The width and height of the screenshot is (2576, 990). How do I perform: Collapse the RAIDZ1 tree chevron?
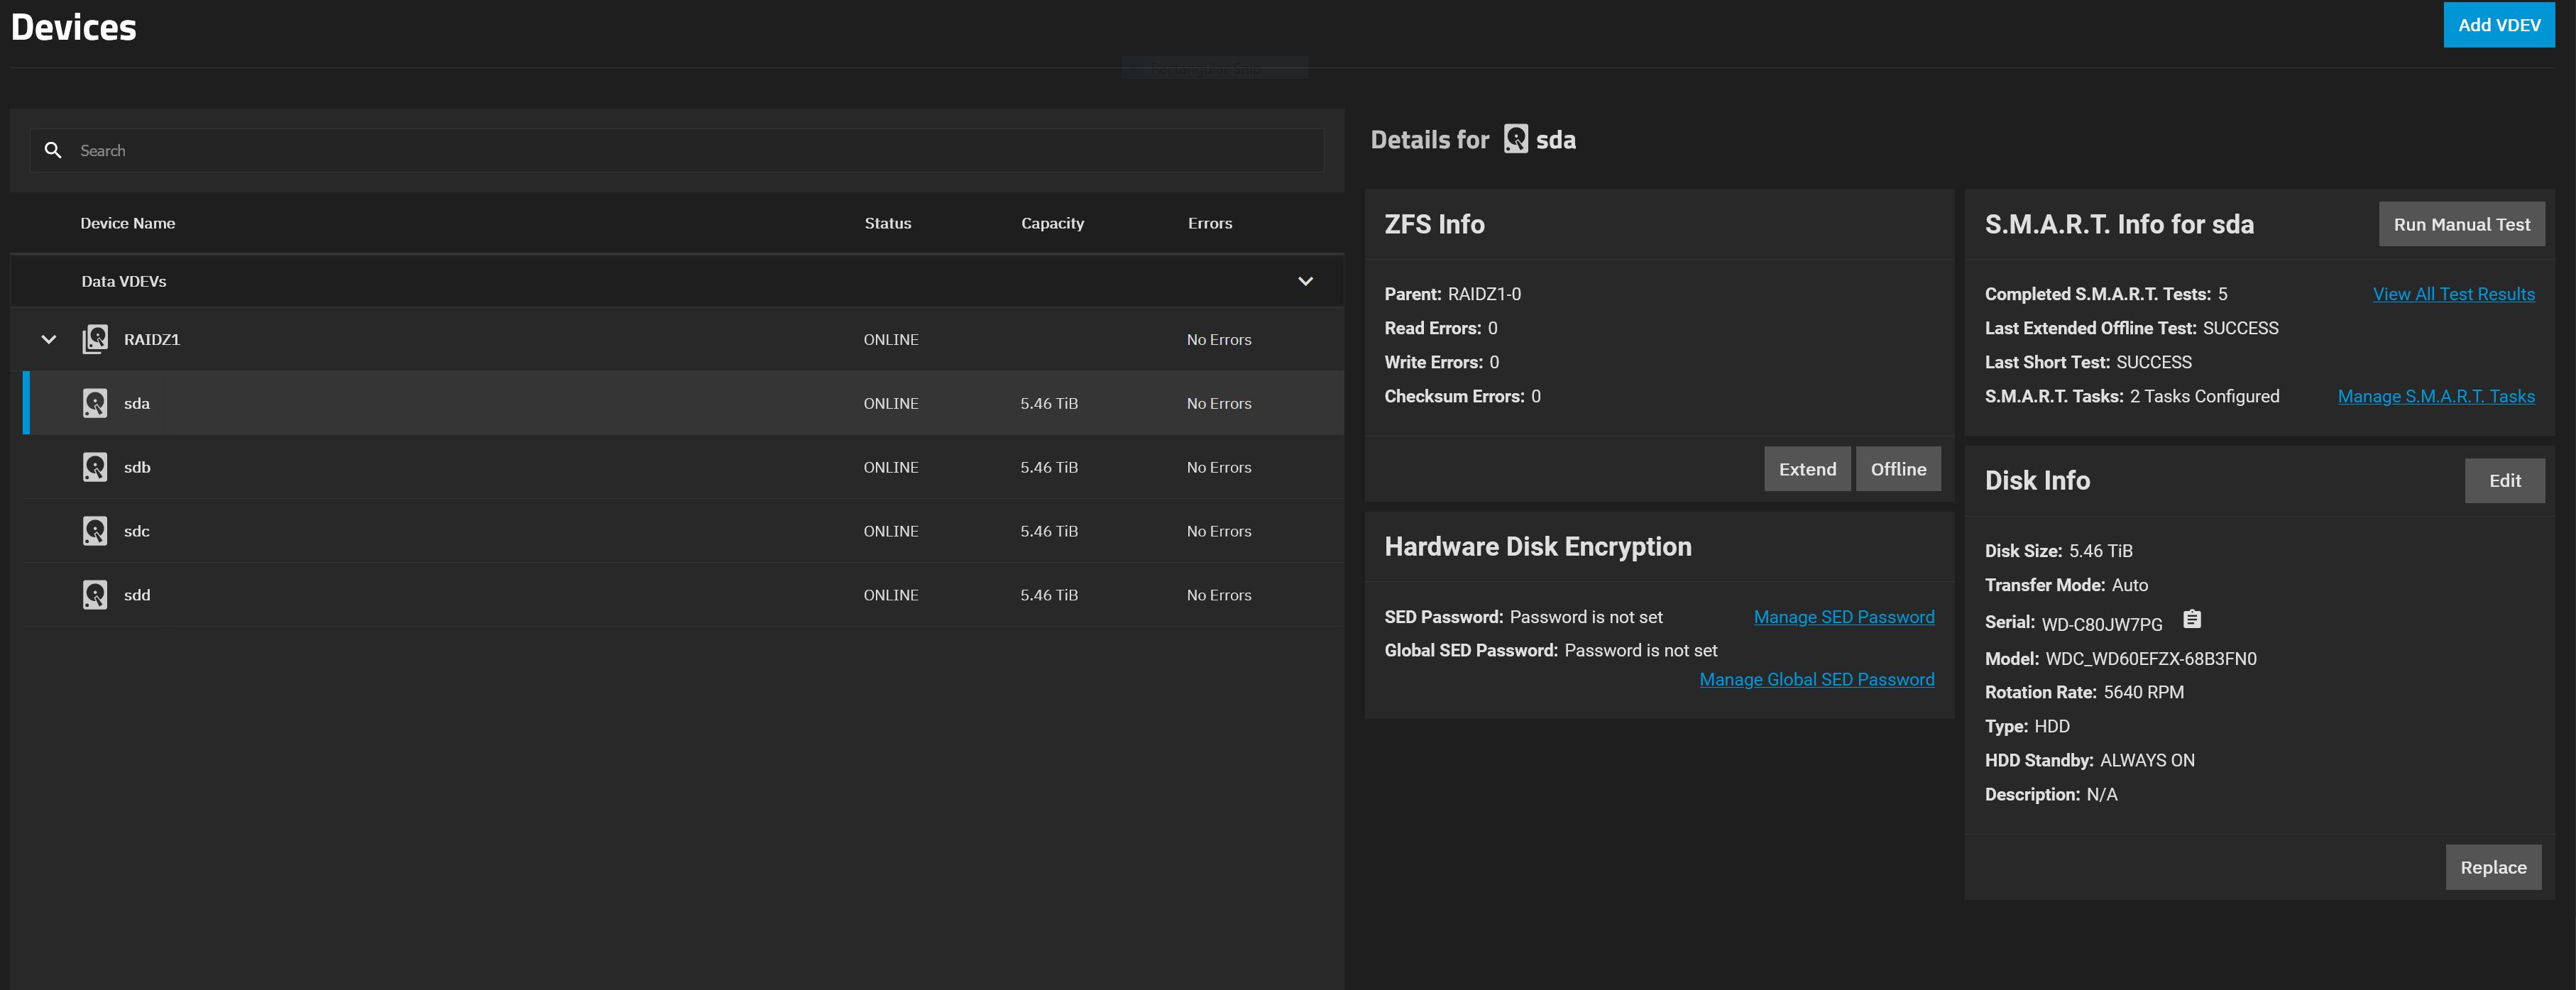(48, 339)
